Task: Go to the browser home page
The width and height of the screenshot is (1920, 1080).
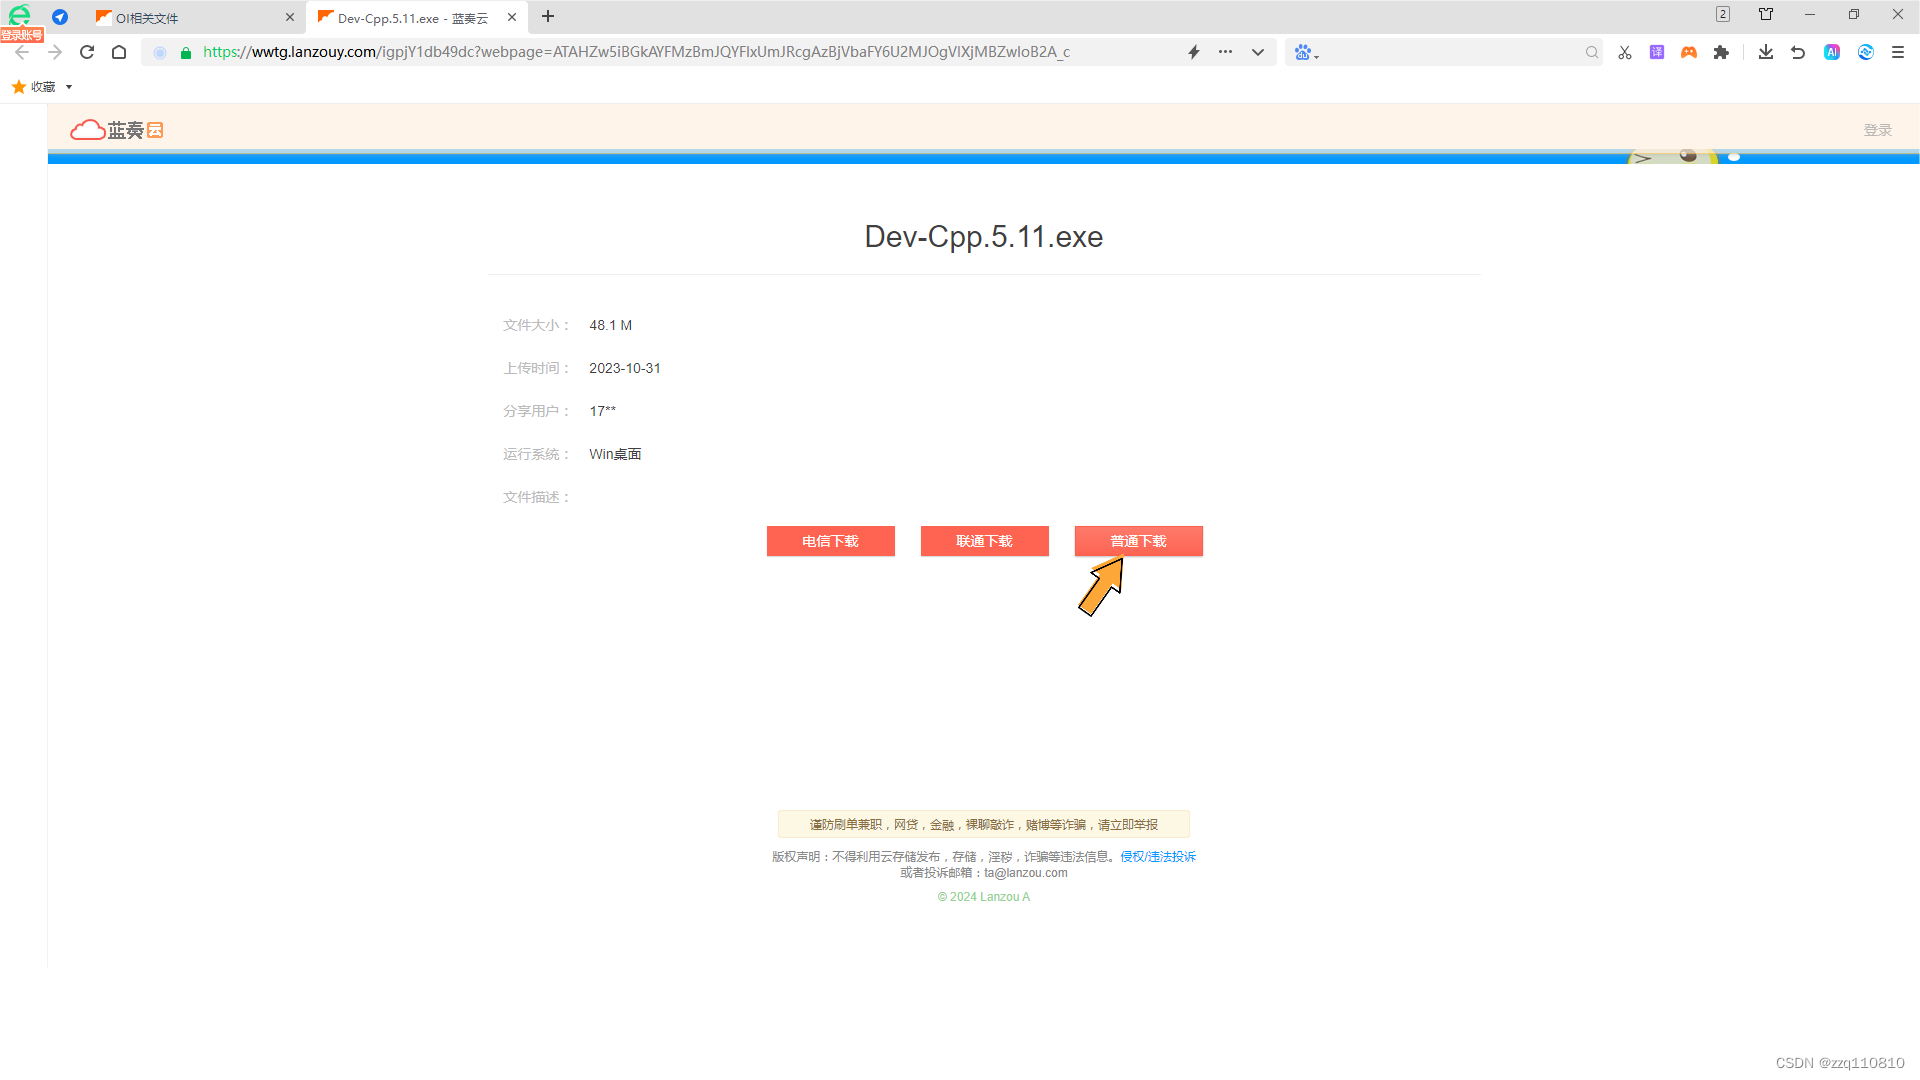Action: pyautogui.click(x=119, y=52)
